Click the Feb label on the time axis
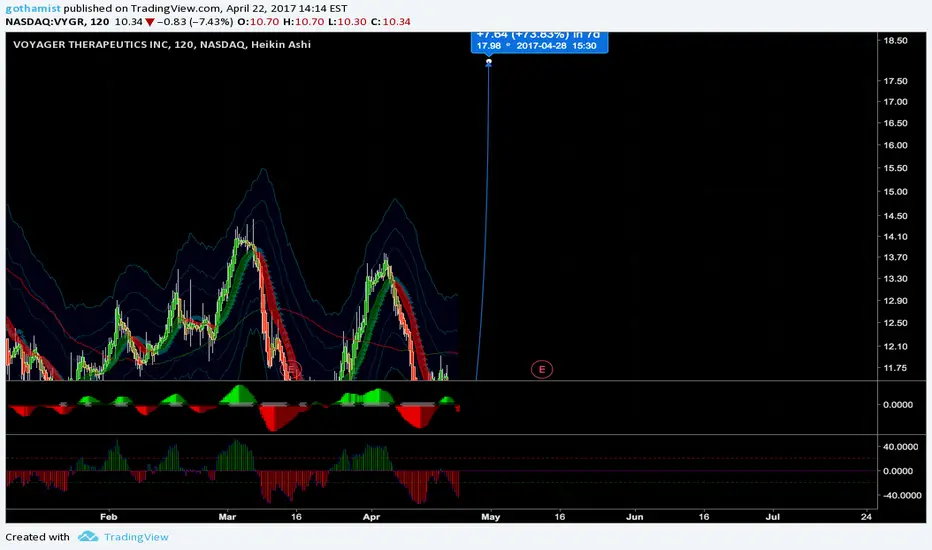This screenshot has height=550, width=932. [108, 517]
